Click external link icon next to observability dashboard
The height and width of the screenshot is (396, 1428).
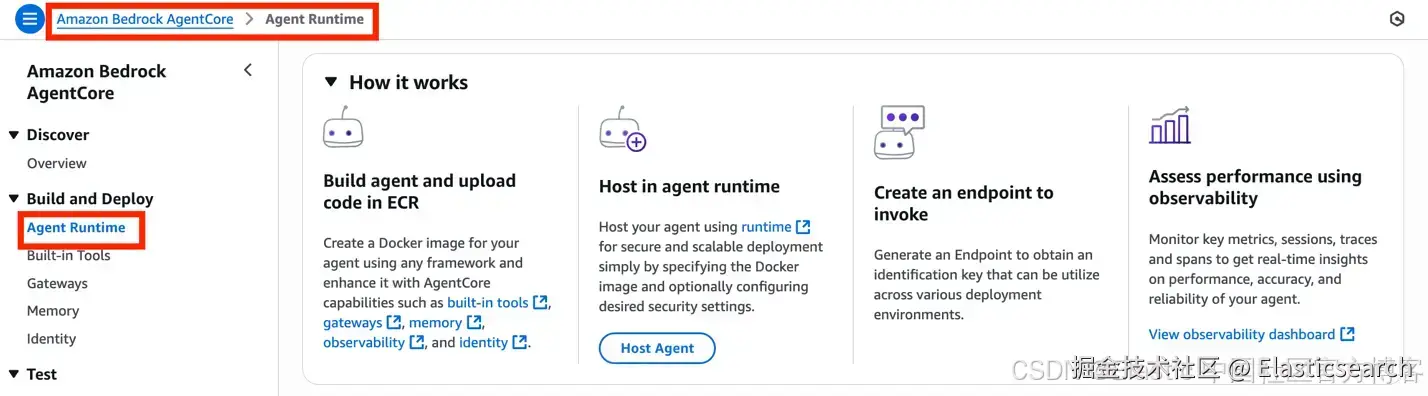pyautogui.click(x=1348, y=334)
